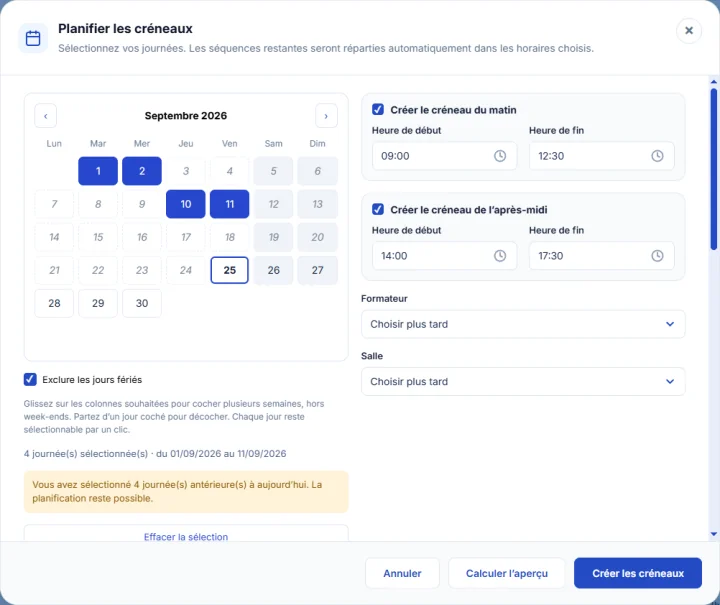The height and width of the screenshot is (605, 720).
Task: Select September 29 in the calendar
Action: point(98,303)
